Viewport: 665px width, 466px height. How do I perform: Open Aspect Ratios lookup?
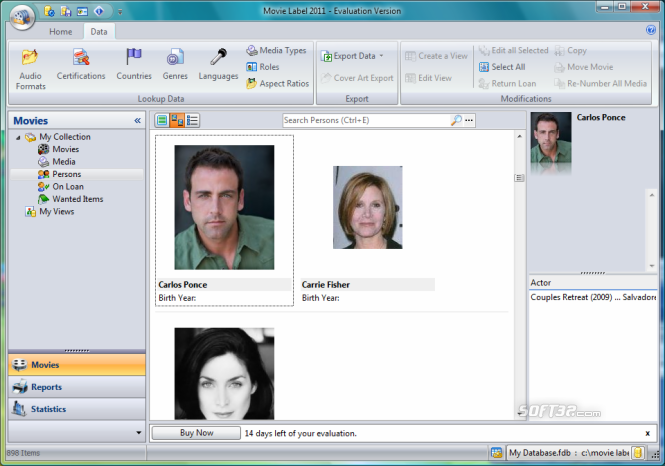coord(277,84)
